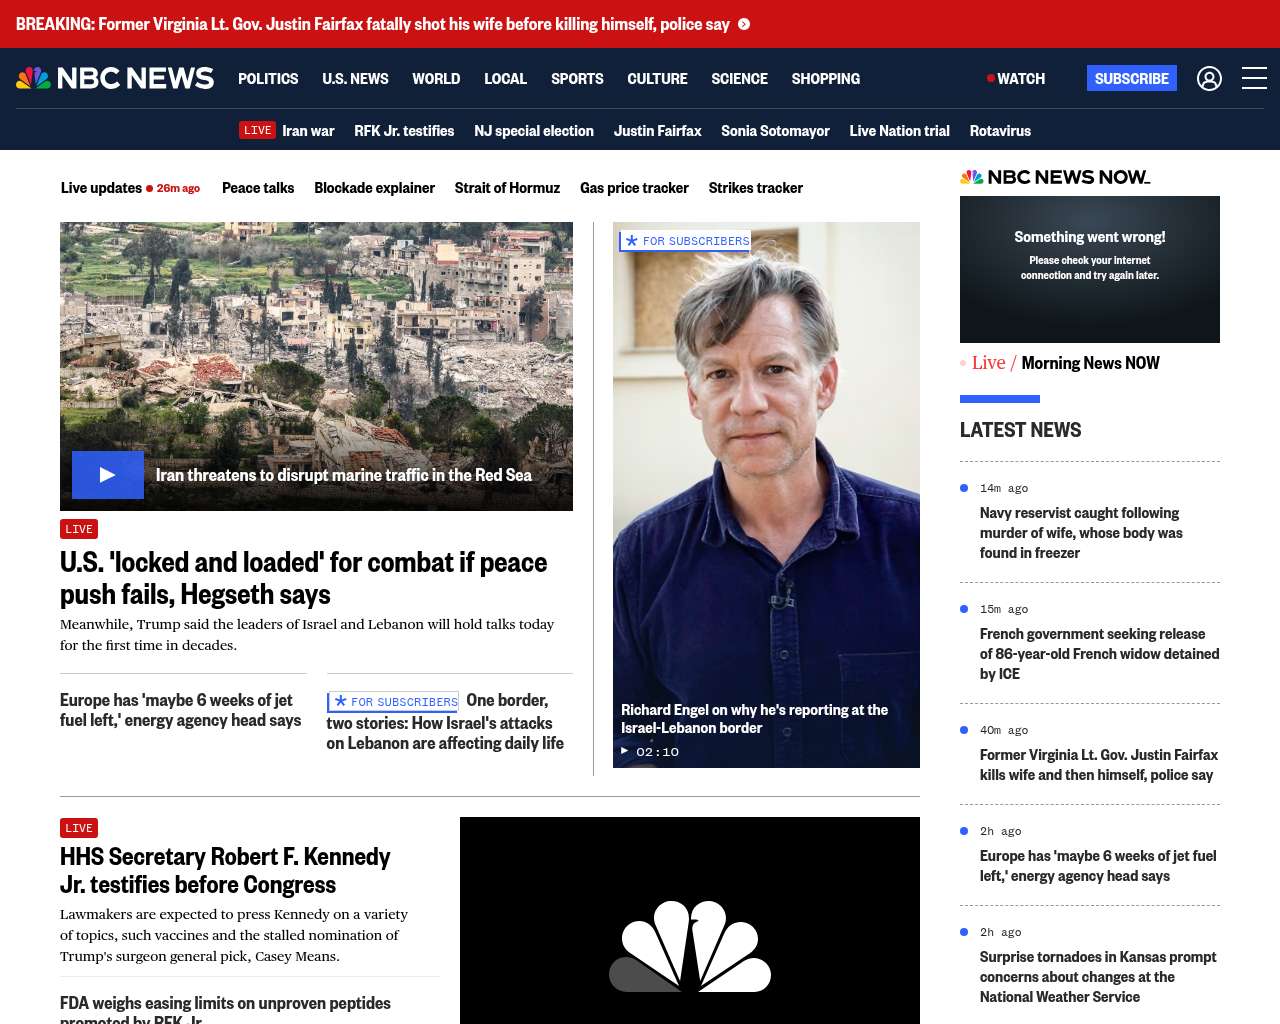Click the Israel and Lebanon talks summary text

(x=307, y=634)
